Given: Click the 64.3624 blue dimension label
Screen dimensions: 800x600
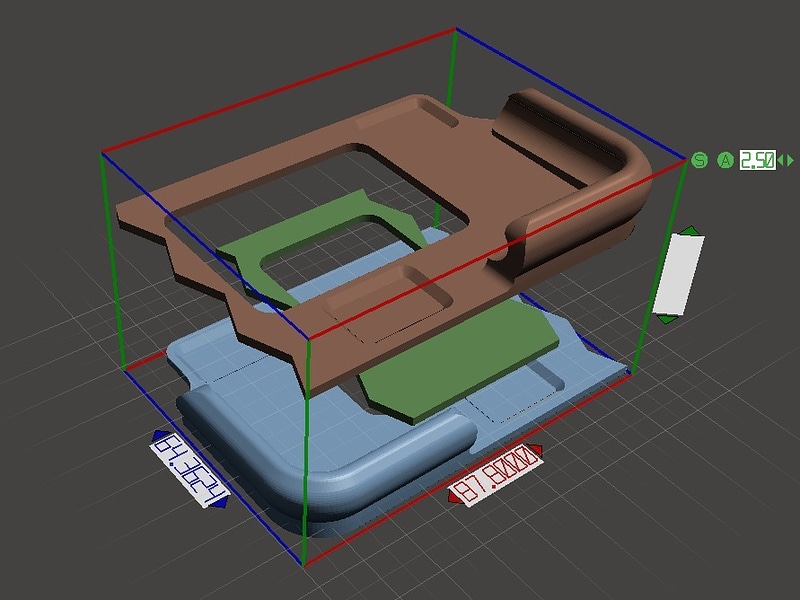Looking at the screenshot, I should coord(190,471).
